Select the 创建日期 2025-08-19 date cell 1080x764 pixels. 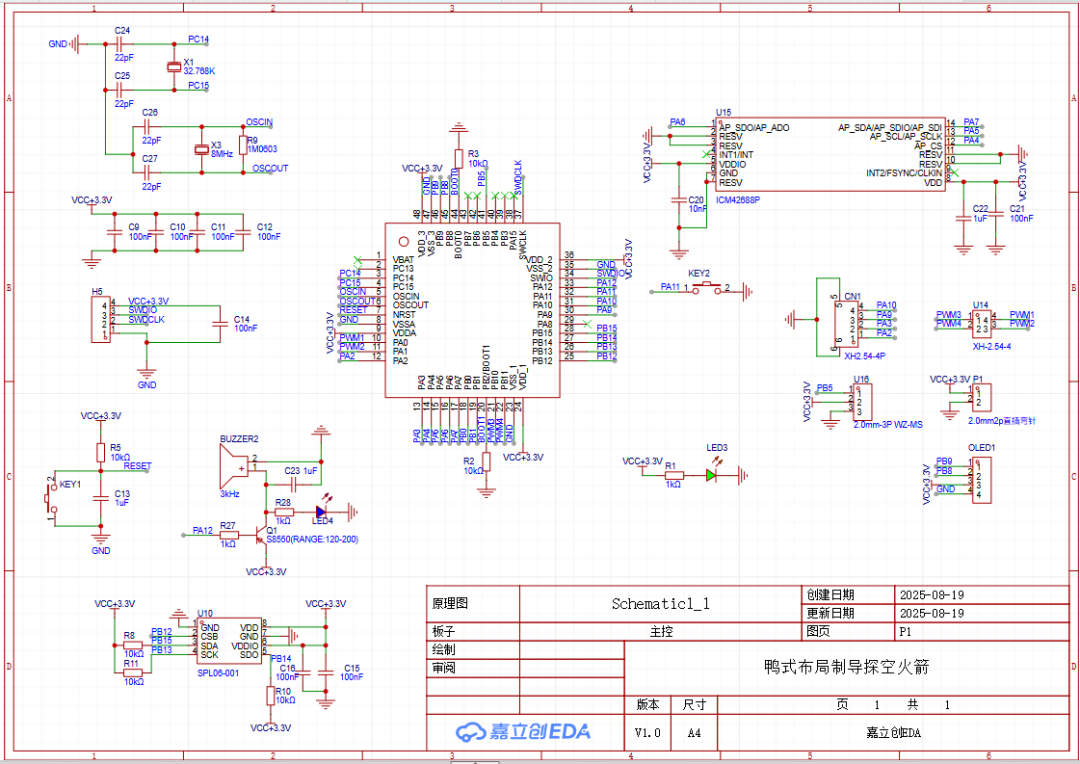[930, 594]
